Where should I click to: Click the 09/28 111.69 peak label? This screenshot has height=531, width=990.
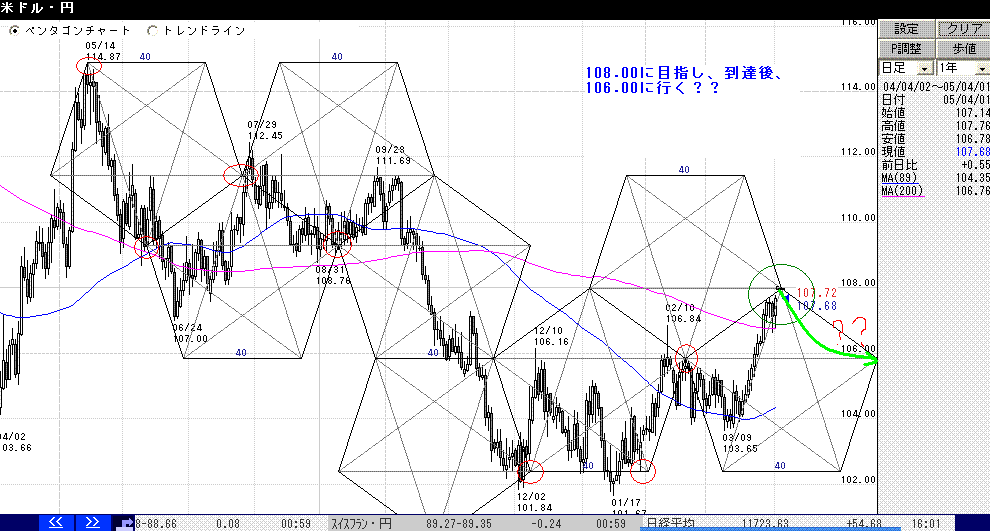tap(393, 155)
